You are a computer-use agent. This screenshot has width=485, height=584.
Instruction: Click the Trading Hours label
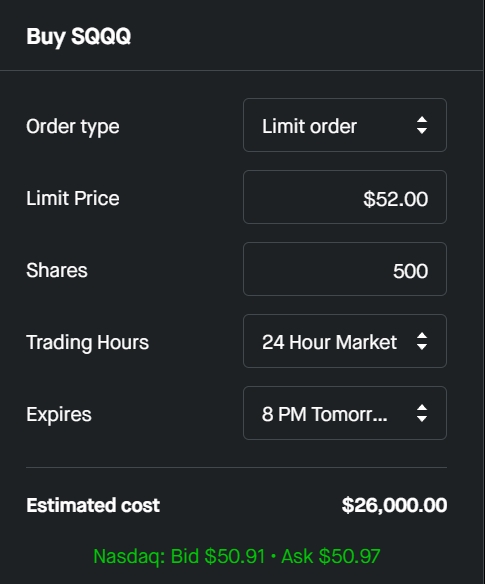pos(87,343)
